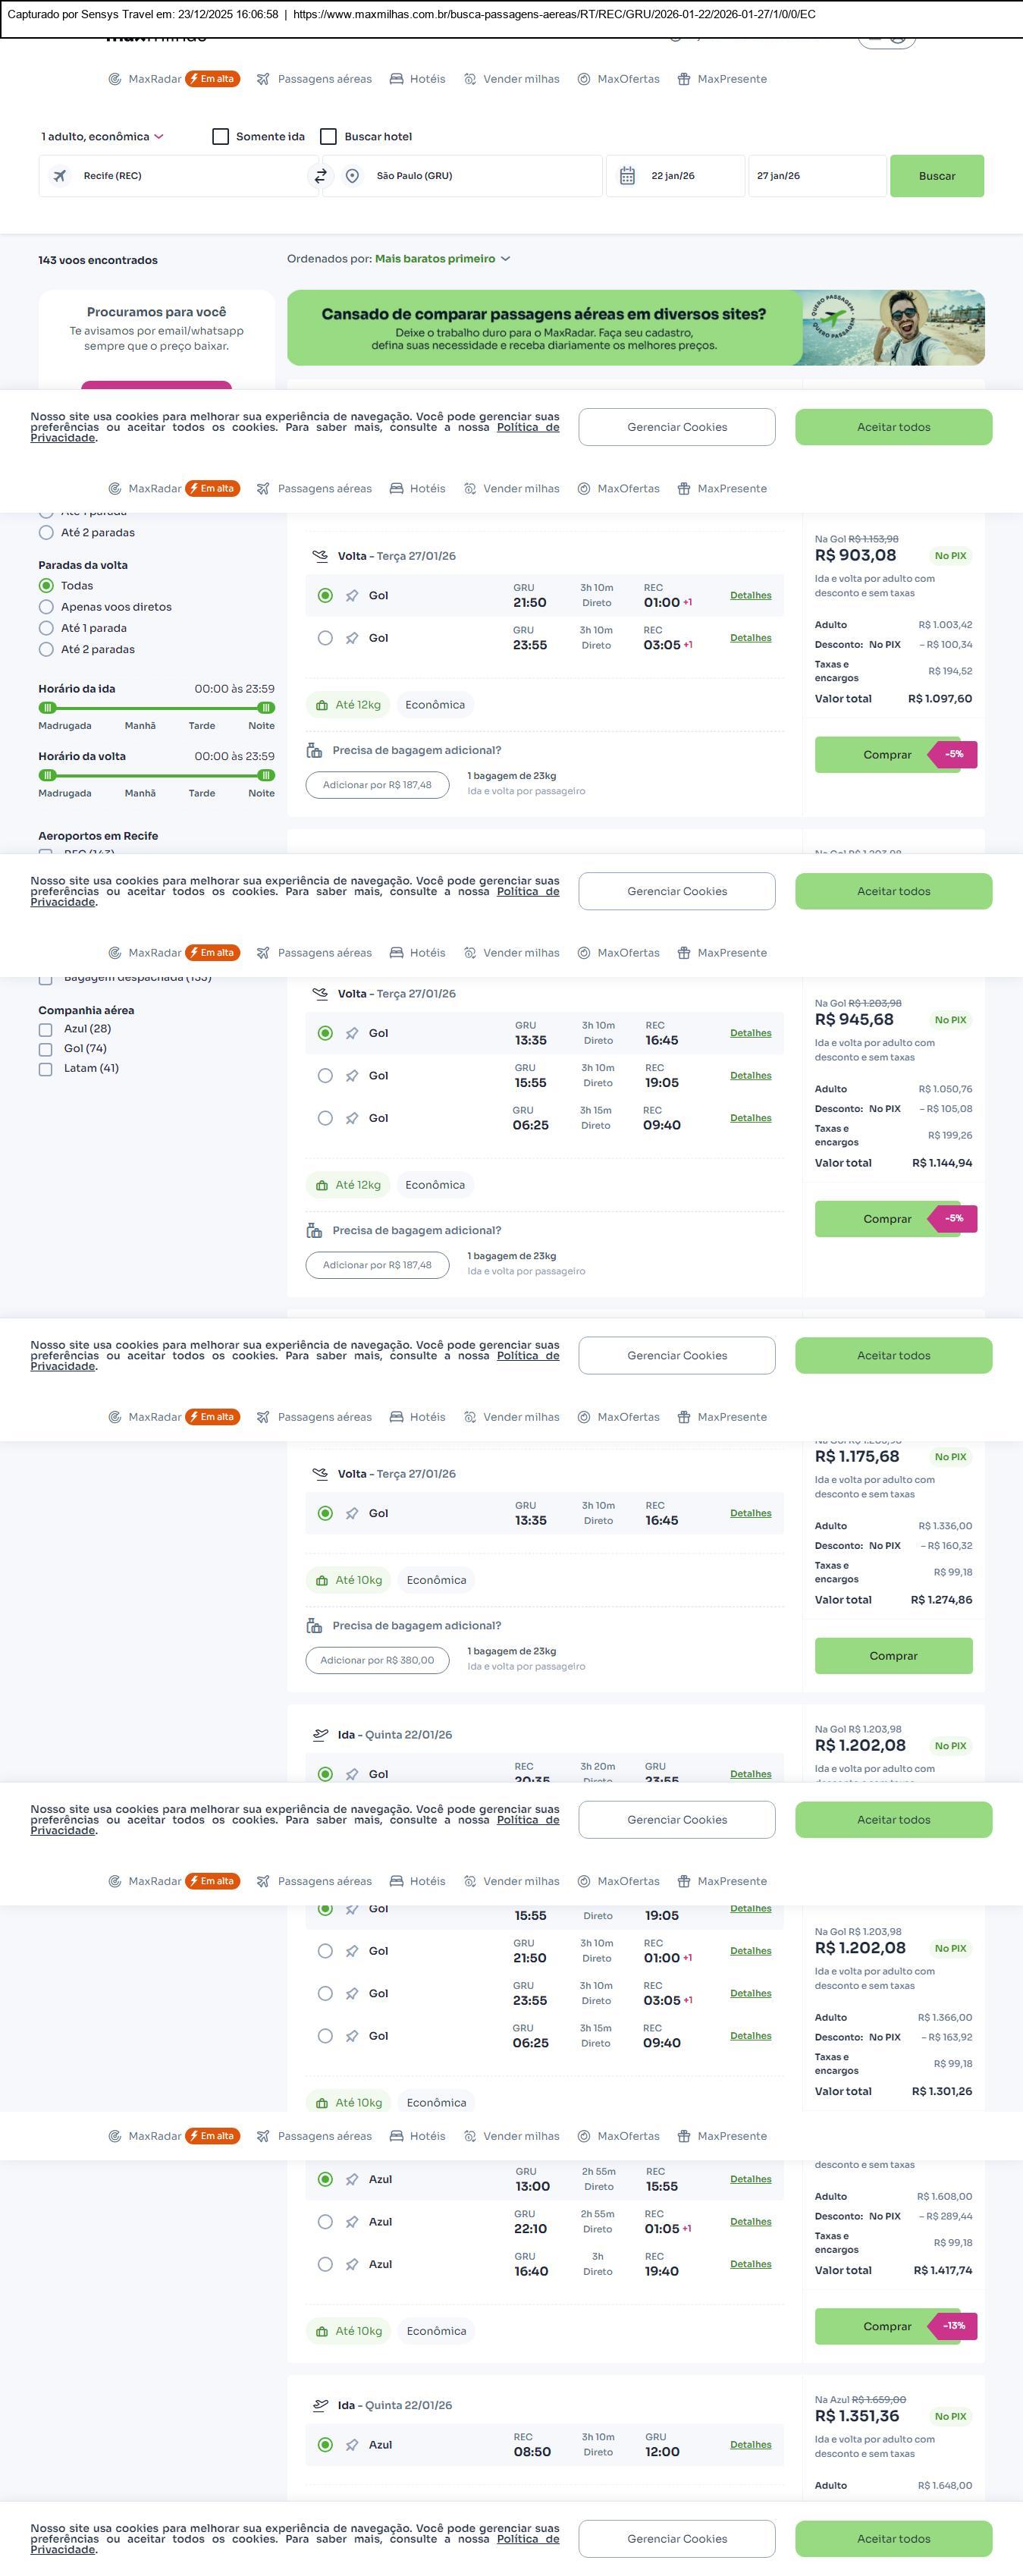
Task: Open the 1 adulto, econômica passenger dropdown
Action: [102, 137]
